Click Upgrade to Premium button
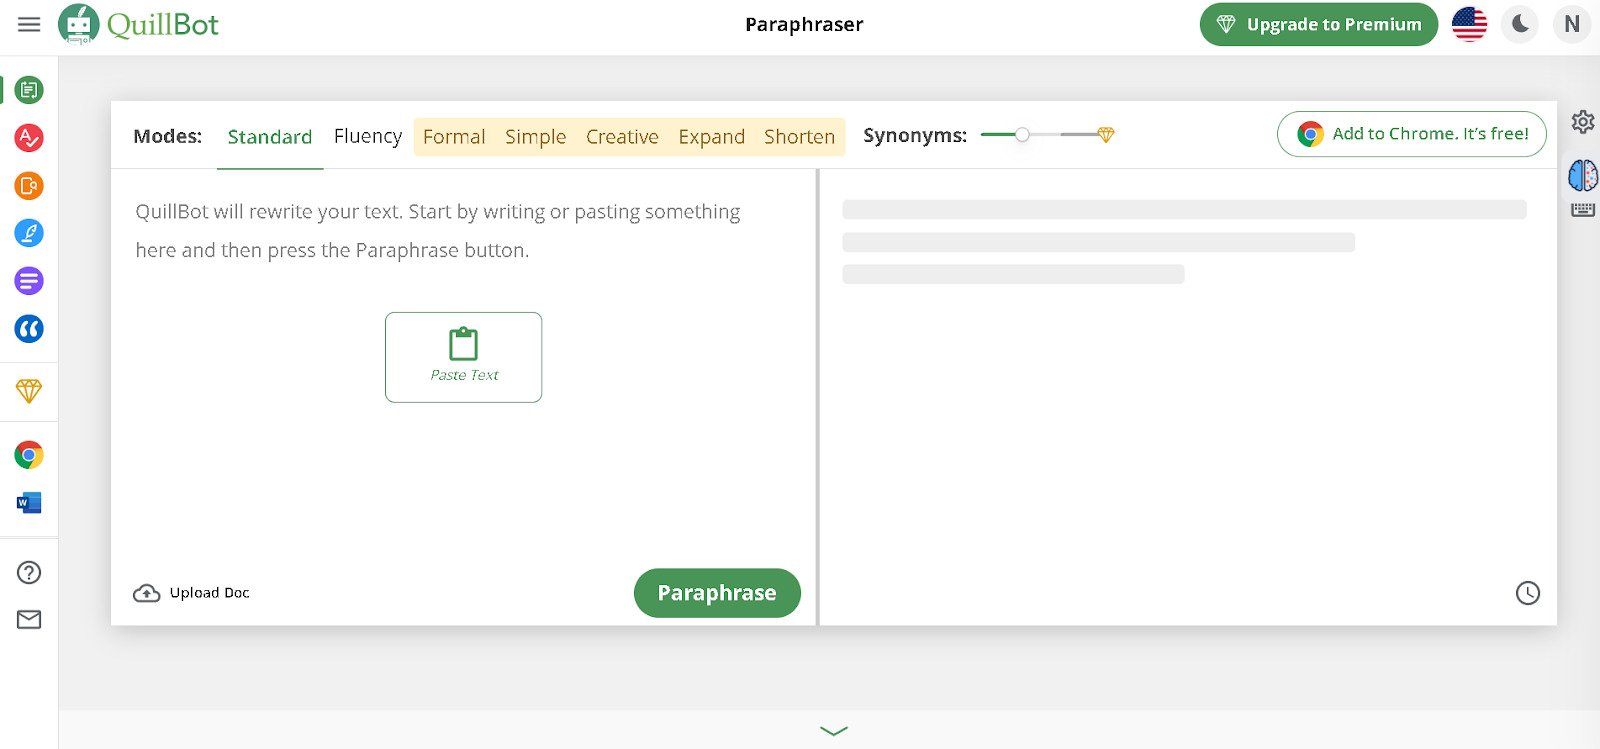This screenshot has width=1600, height=749. click(1318, 24)
